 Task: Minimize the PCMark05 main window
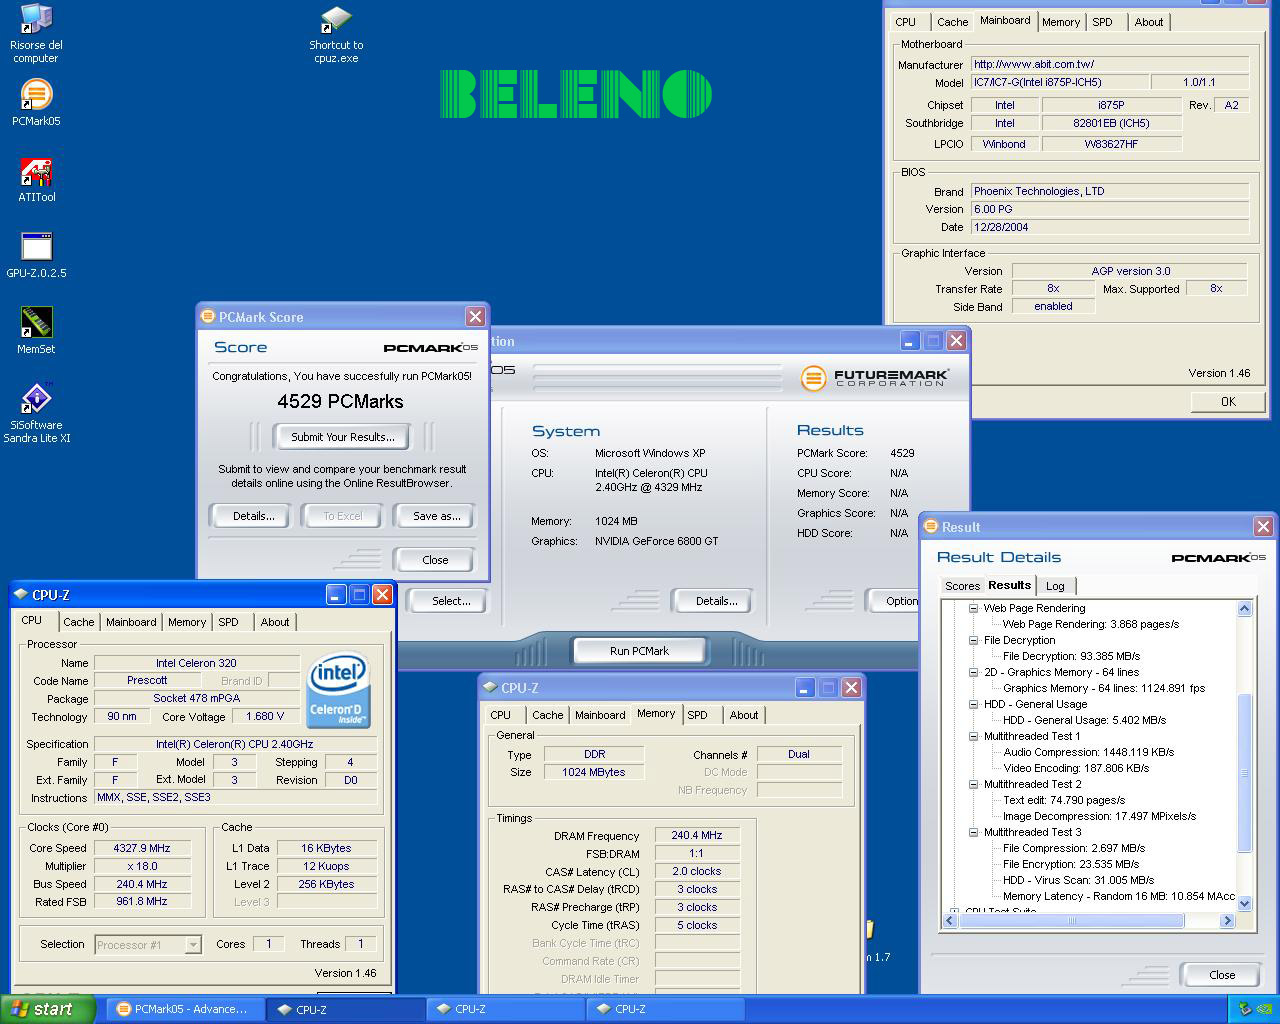click(x=909, y=340)
